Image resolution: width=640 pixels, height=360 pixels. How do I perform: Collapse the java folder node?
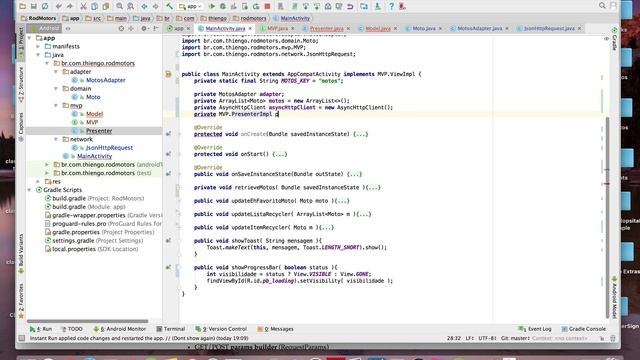(x=38, y=55)
